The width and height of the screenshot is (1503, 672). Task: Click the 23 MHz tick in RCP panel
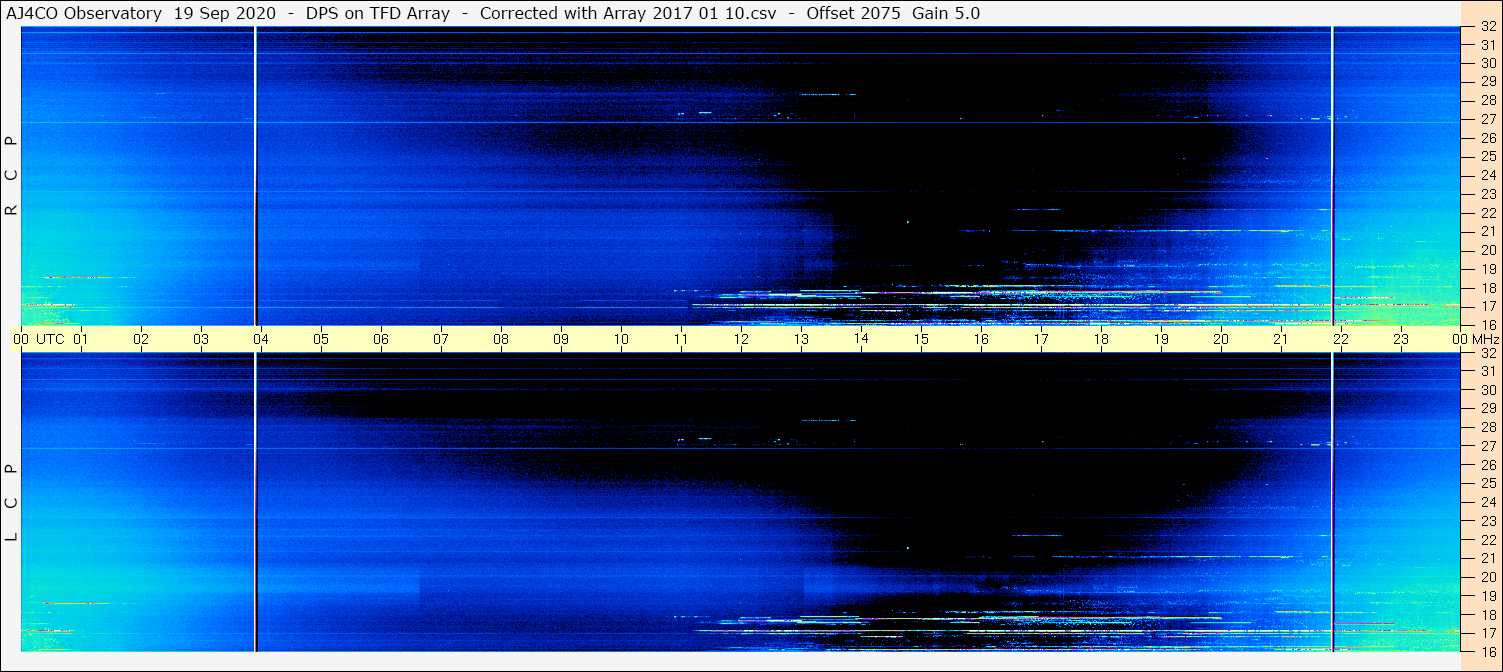(1488, 194)
